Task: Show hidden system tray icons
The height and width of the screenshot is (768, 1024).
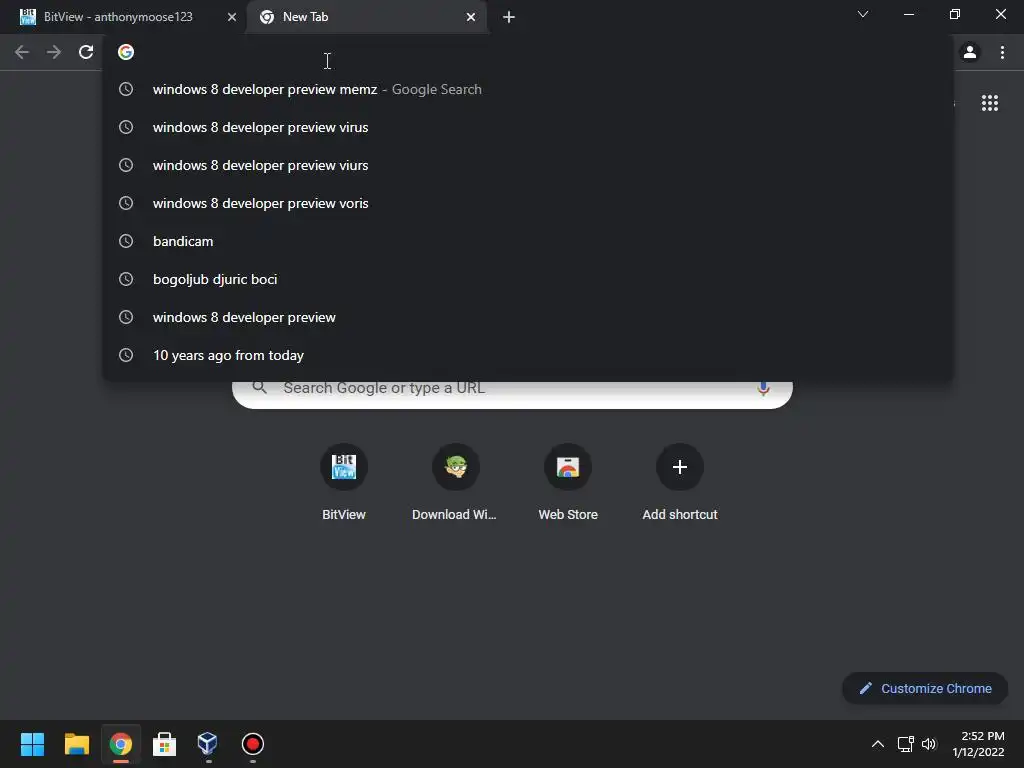Action: click(x=878, y=744)
